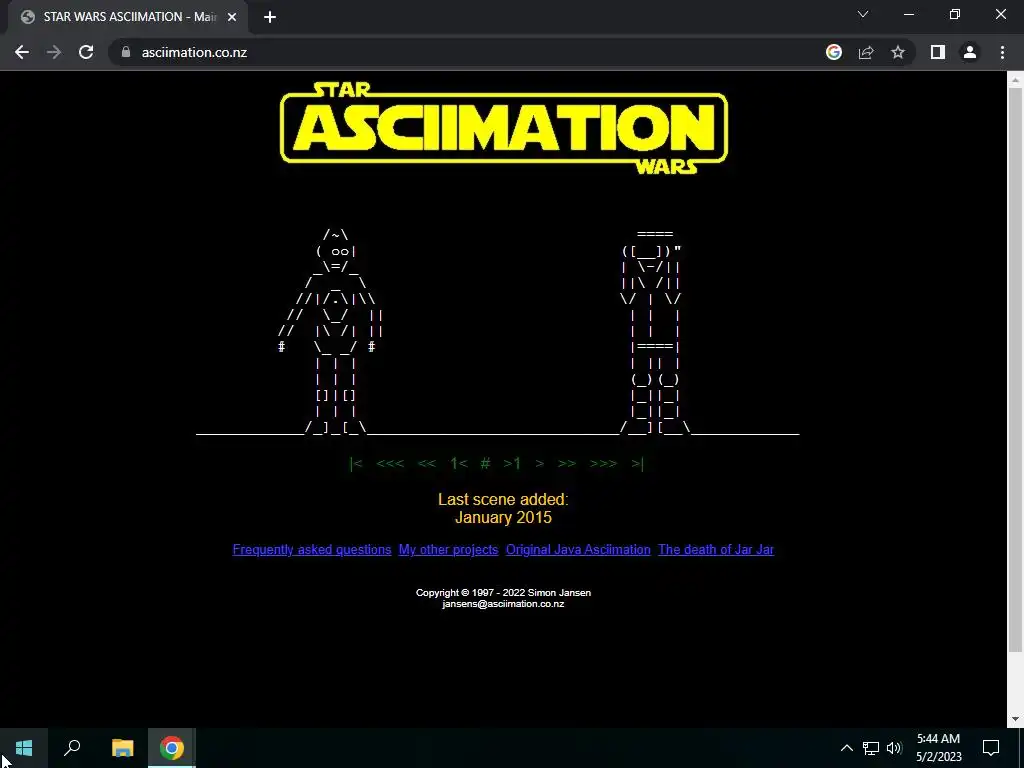Image resolution: width=1024 pixels, height=768 pixels.
Task: Open the Frequently asked questions link
Action: (x=312, y=550)
